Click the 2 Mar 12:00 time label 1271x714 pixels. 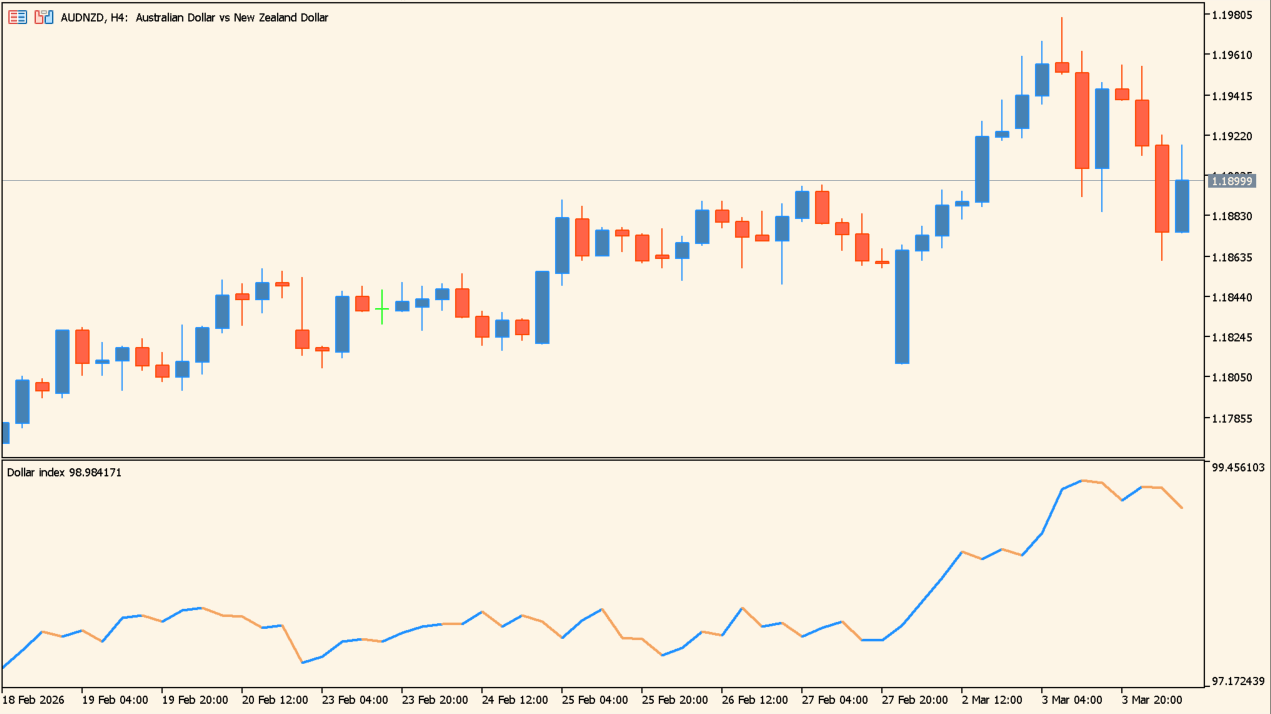(992, 700)
